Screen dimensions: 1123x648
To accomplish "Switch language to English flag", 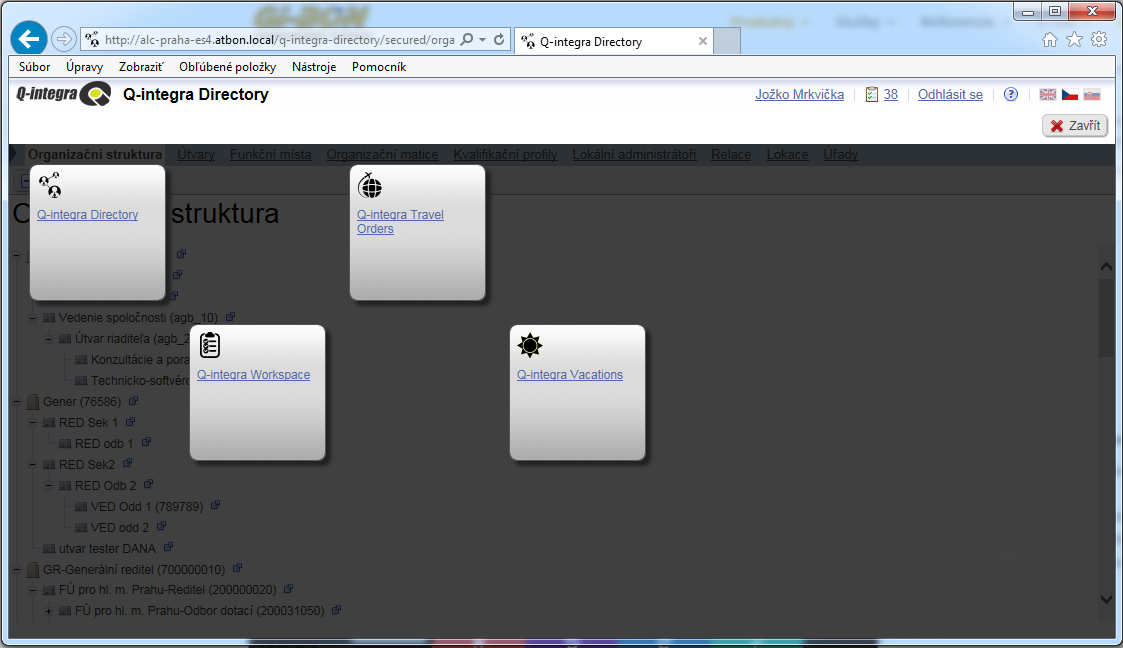I will (x=1048, y=95).
